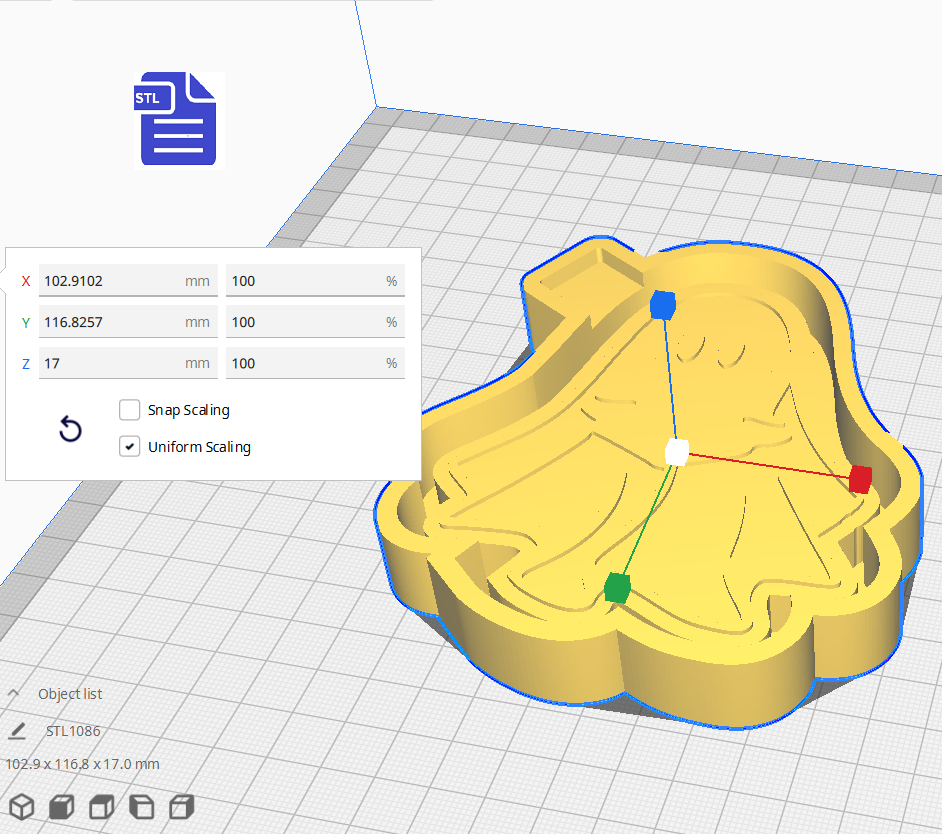
Task: Reset scaling with the circular arrow icon
Action: (70, 428)
